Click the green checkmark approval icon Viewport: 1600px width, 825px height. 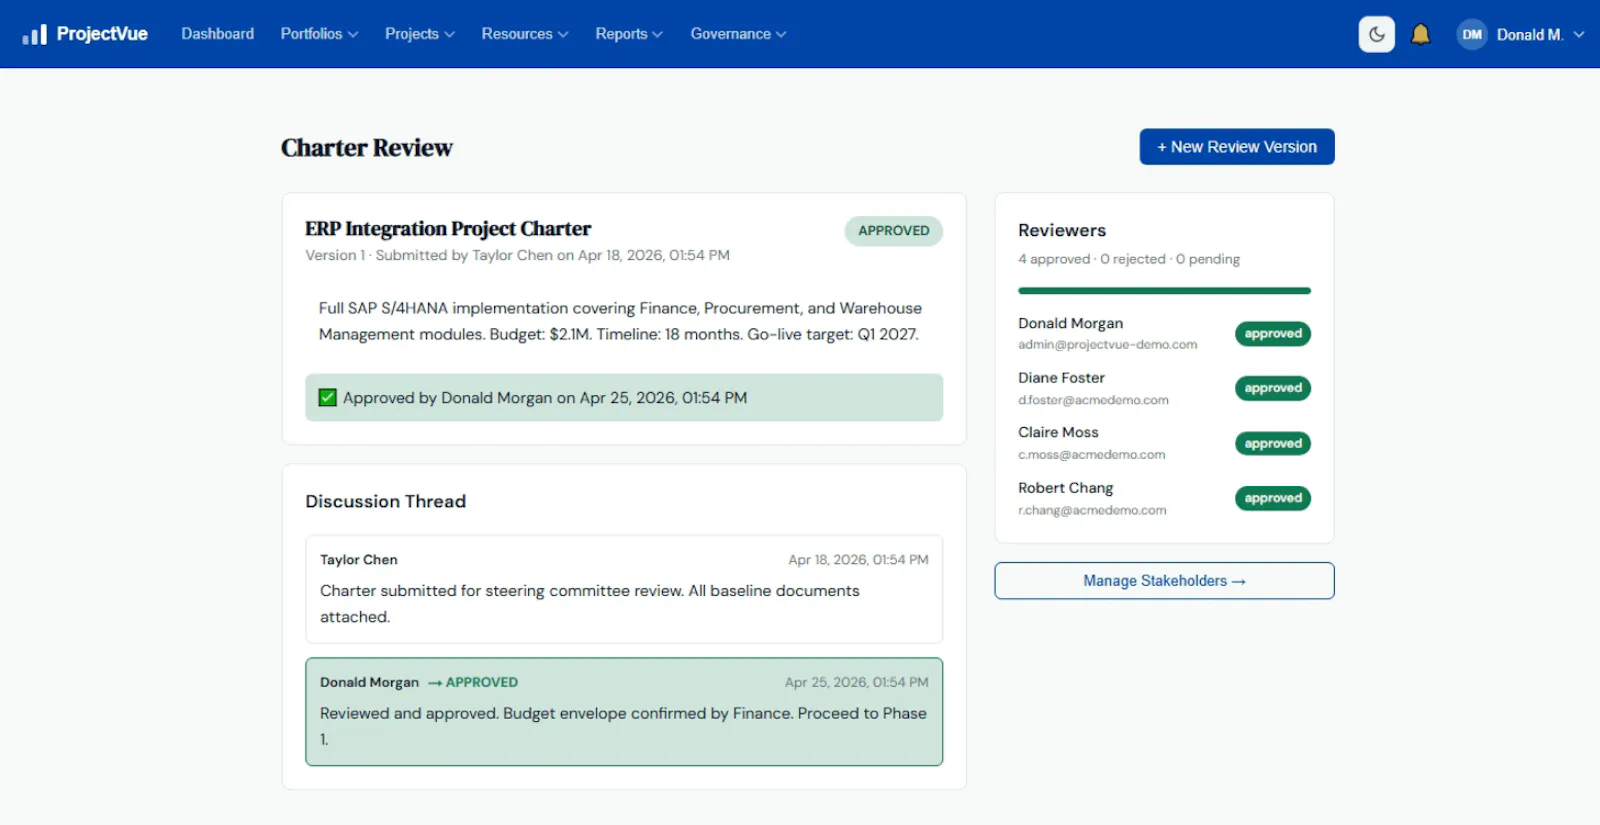point(327,397)
